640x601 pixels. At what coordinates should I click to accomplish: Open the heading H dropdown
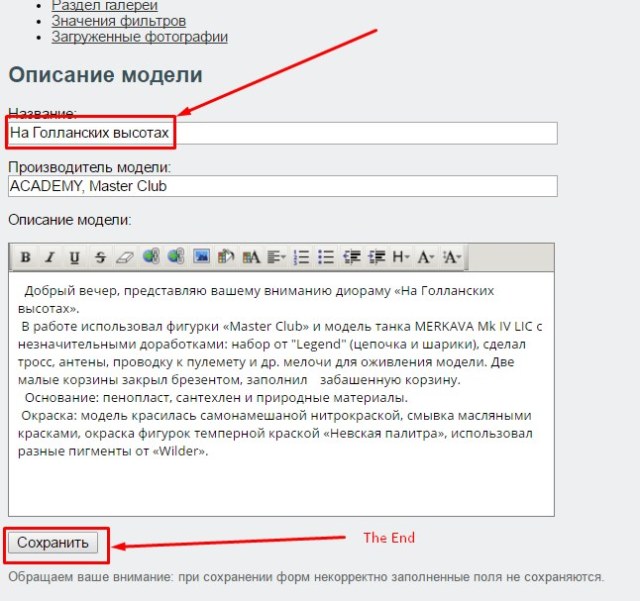(x=401, y=257)
